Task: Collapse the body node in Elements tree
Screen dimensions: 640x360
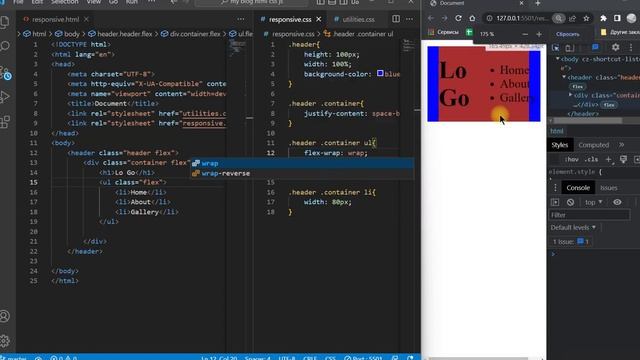Action: tap(558, 59)
